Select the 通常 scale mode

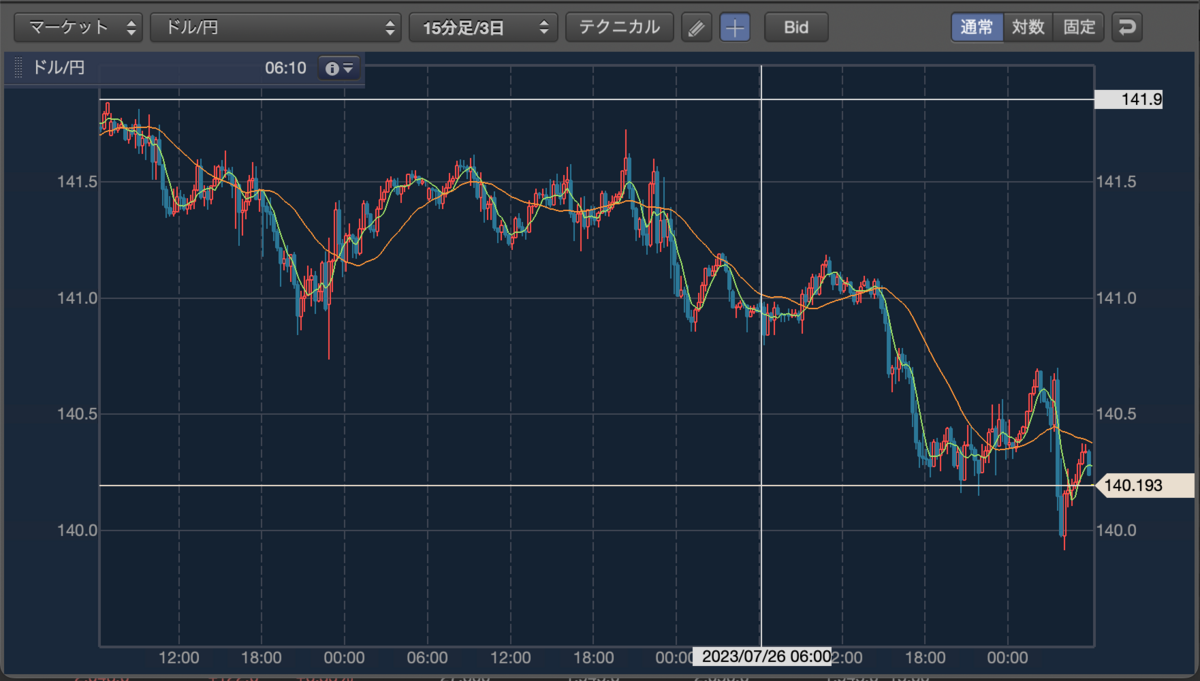tap(976, 27)
